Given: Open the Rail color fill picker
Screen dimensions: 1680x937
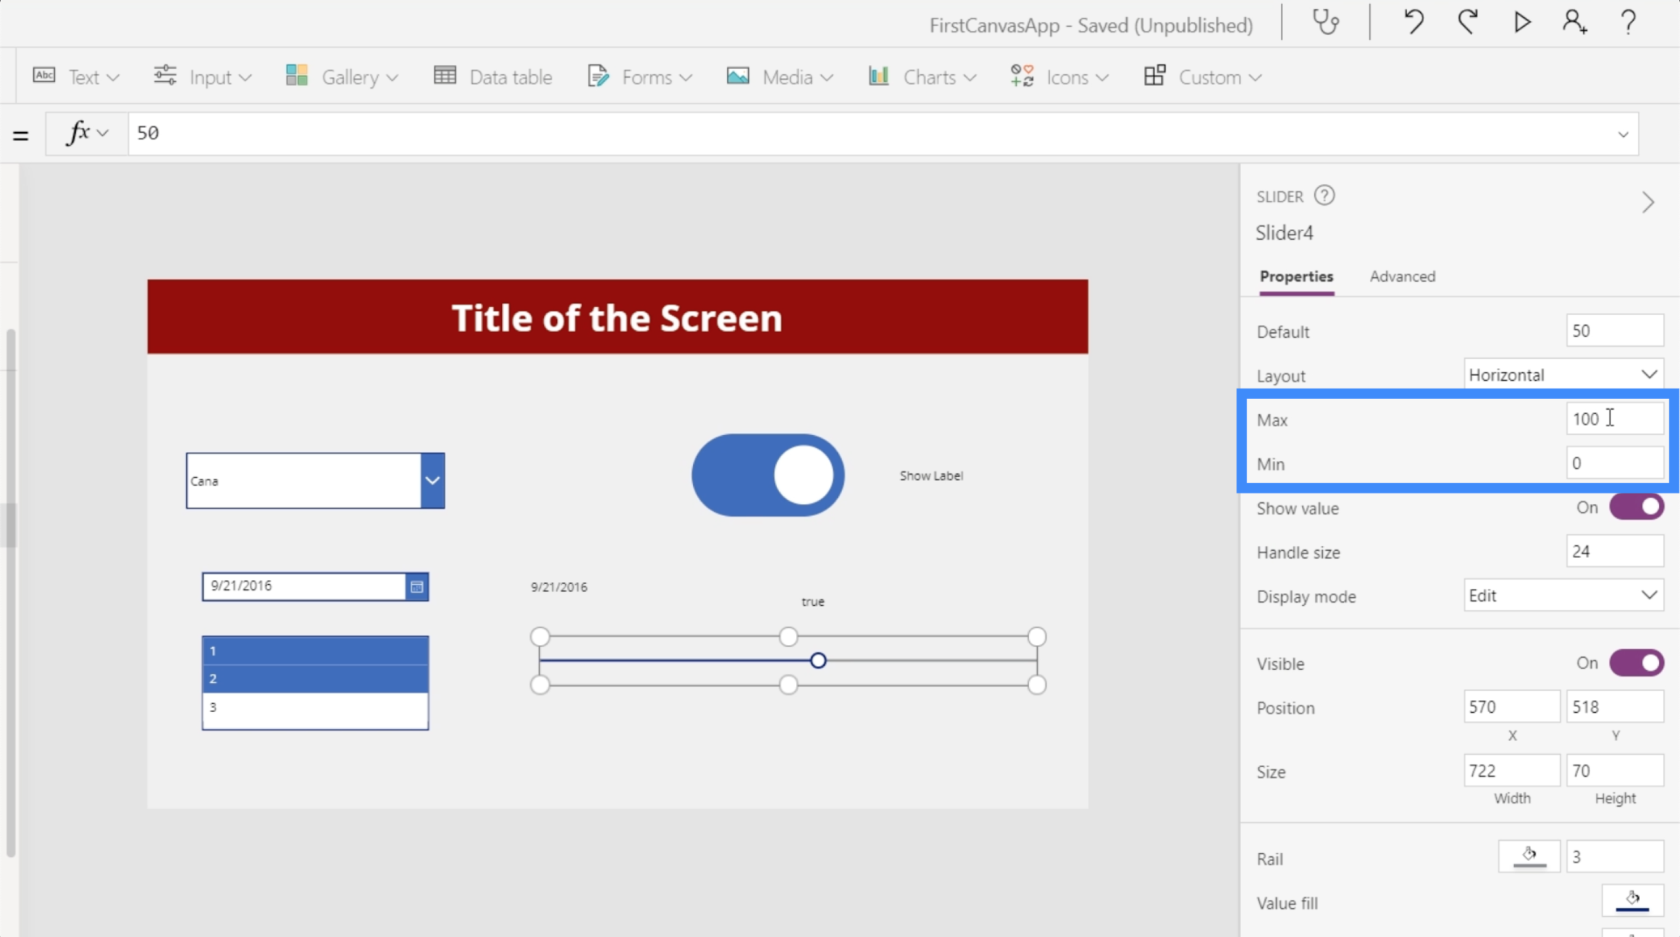Looking at the screenshot, I should click(x=1529, y=857).
